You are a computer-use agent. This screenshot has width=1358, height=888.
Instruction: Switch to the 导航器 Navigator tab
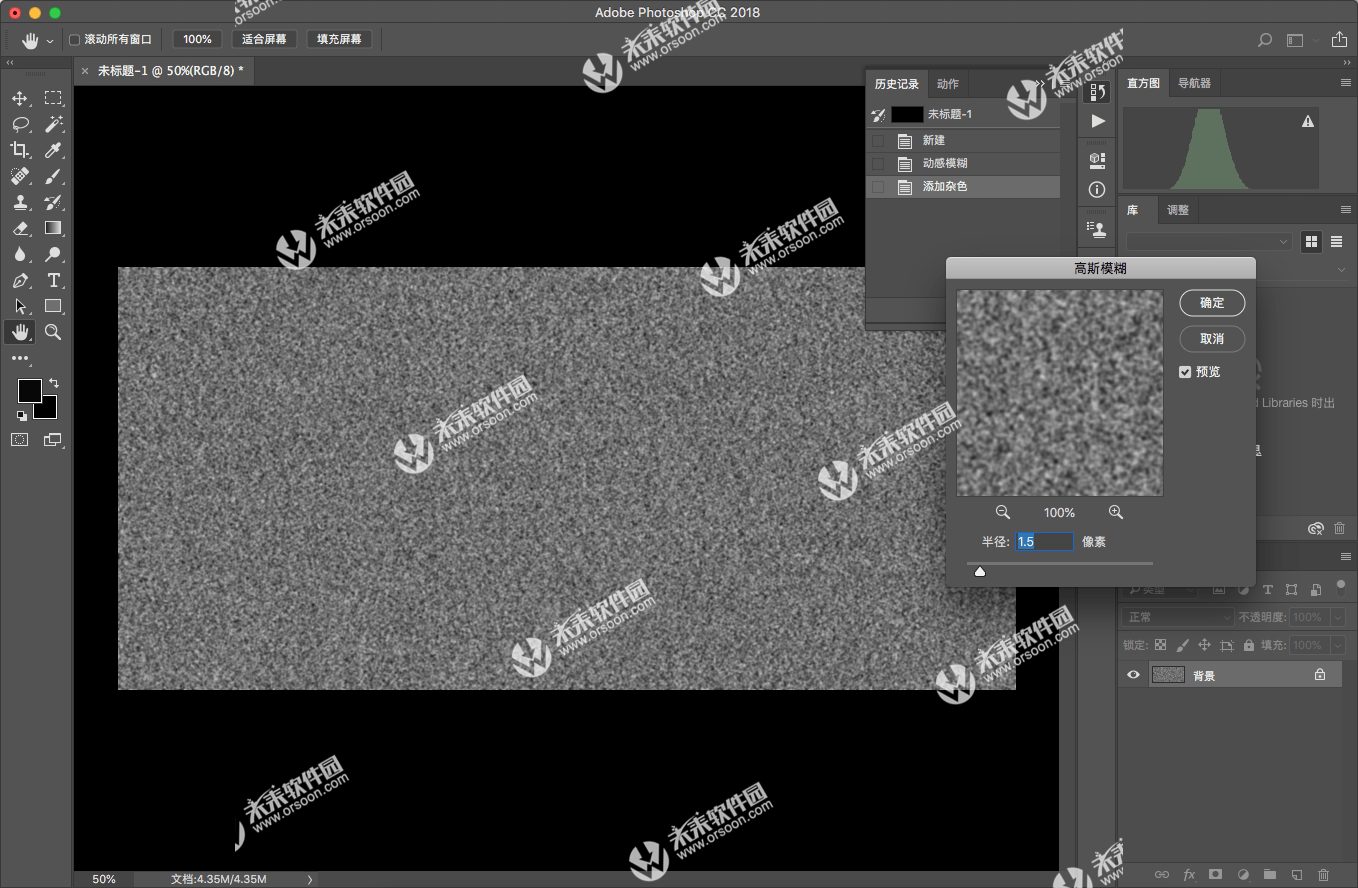[x=1194, y=83]
